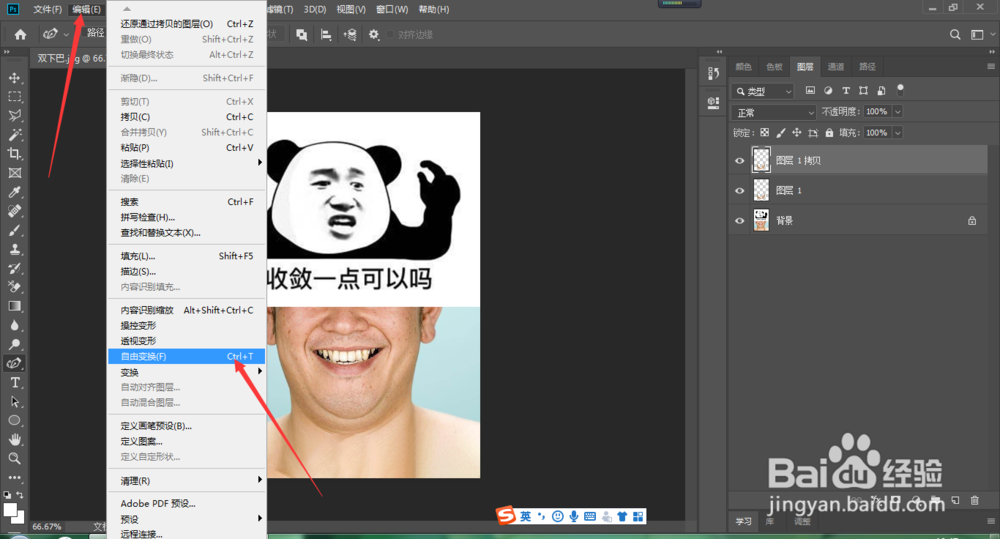
Task: Select the Polygonal Lasso tool
Action: pyautogui.click(x=15, y=115)
